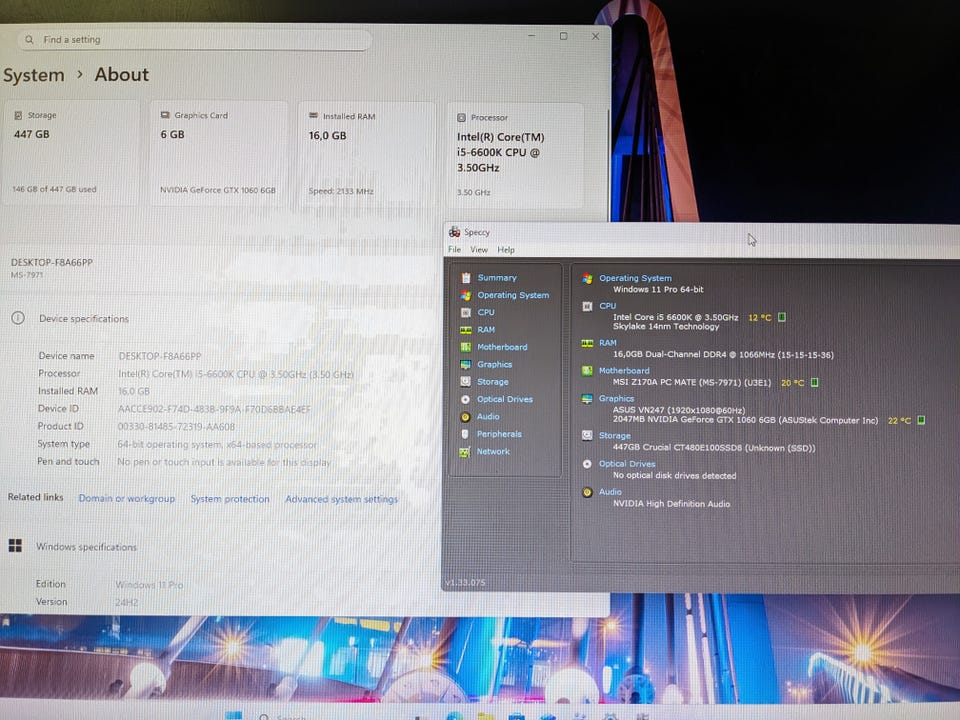This screenshot has width=960, height=720.
Task: Click CPU icon beside the summary CPU heading
Action: [587, 306]
